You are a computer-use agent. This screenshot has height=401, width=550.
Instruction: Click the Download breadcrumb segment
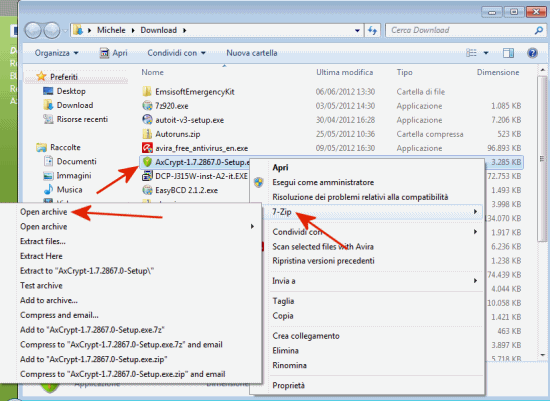pos(159,31)
